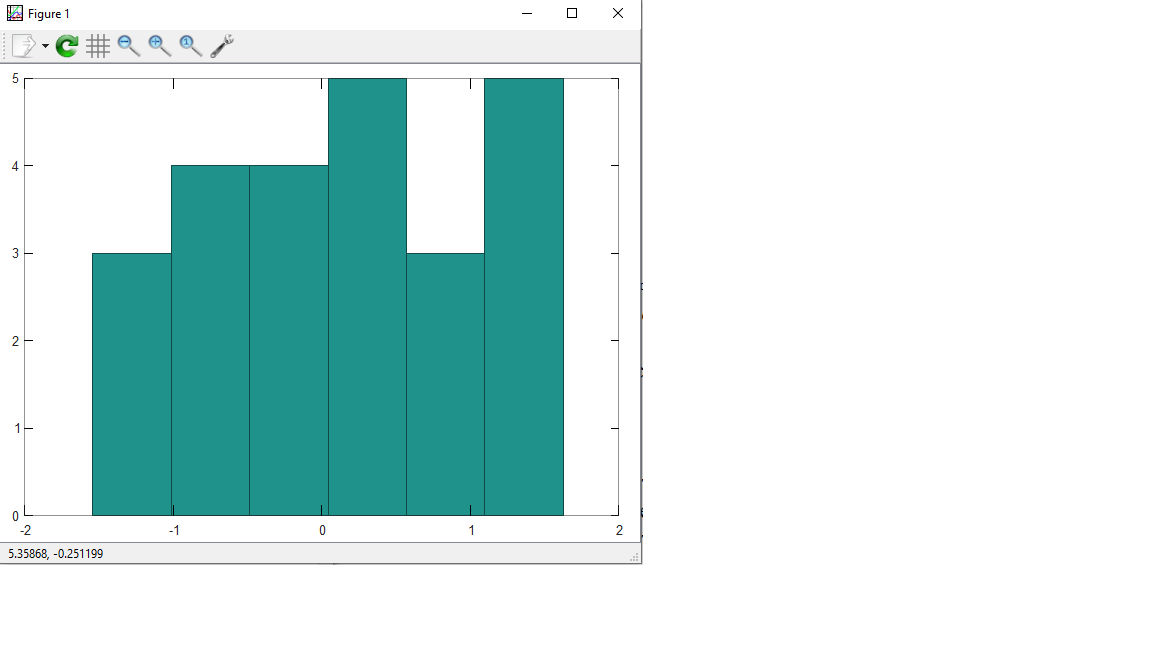Click the short bar ending near x=1
1152x648 pixels.
[445, 384]
